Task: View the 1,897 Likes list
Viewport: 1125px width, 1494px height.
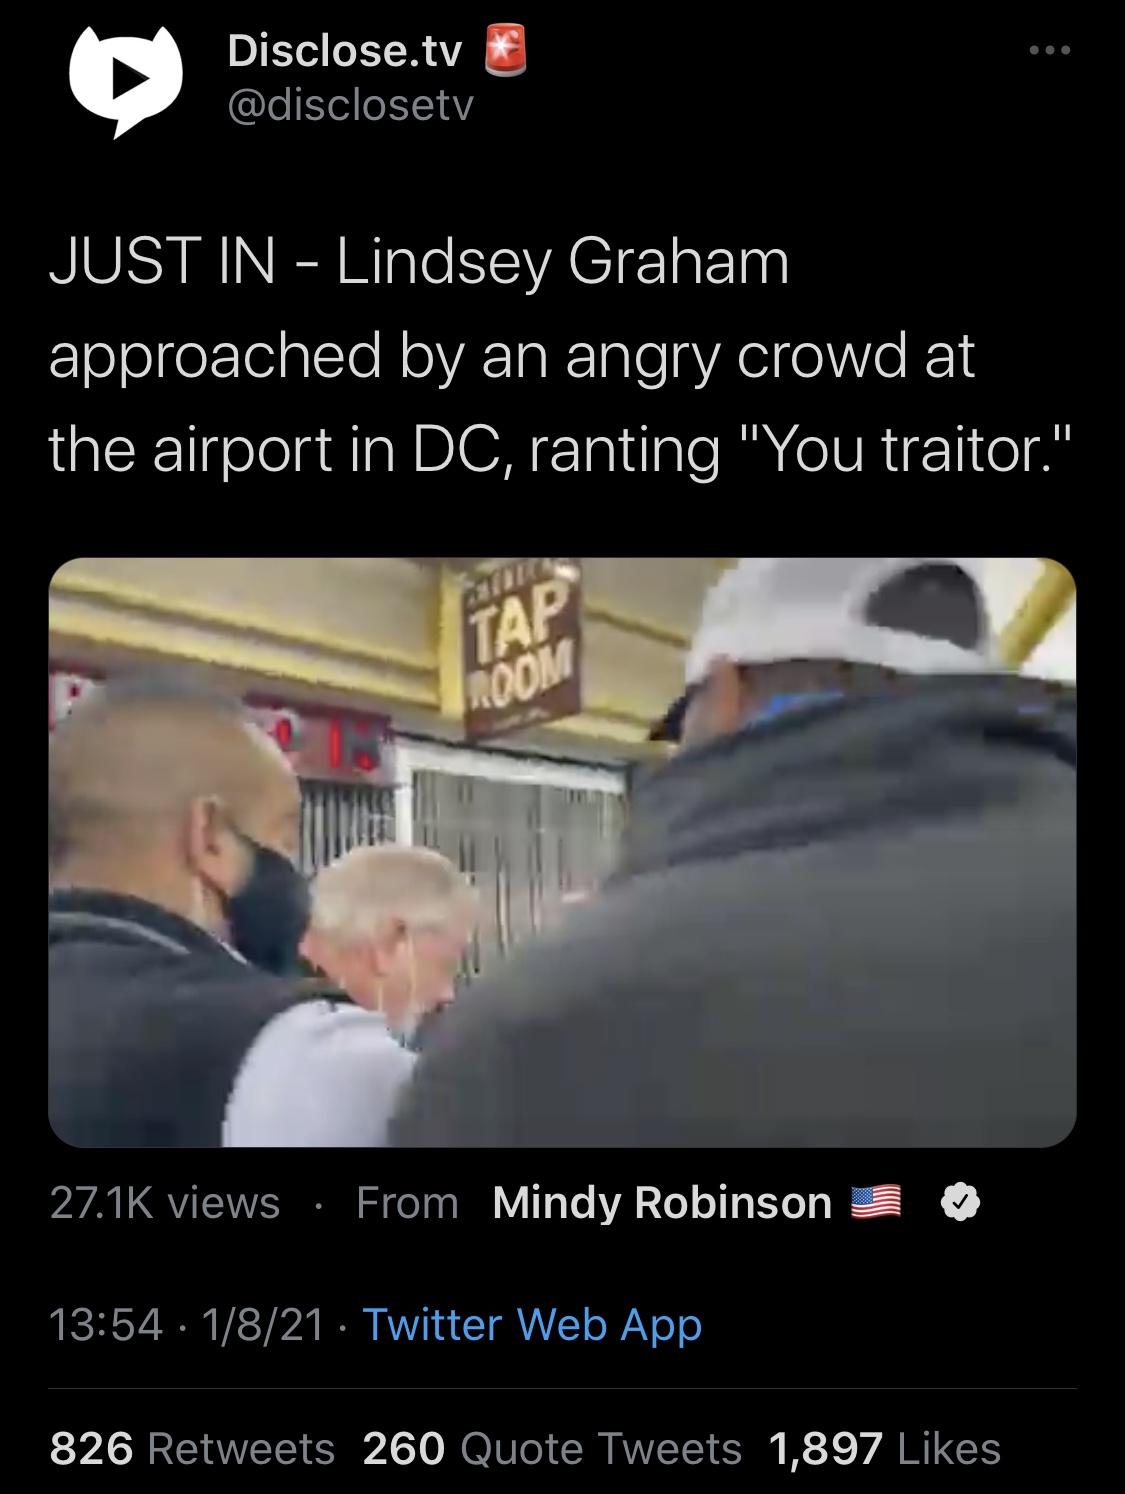Action: pos(885,1449)
